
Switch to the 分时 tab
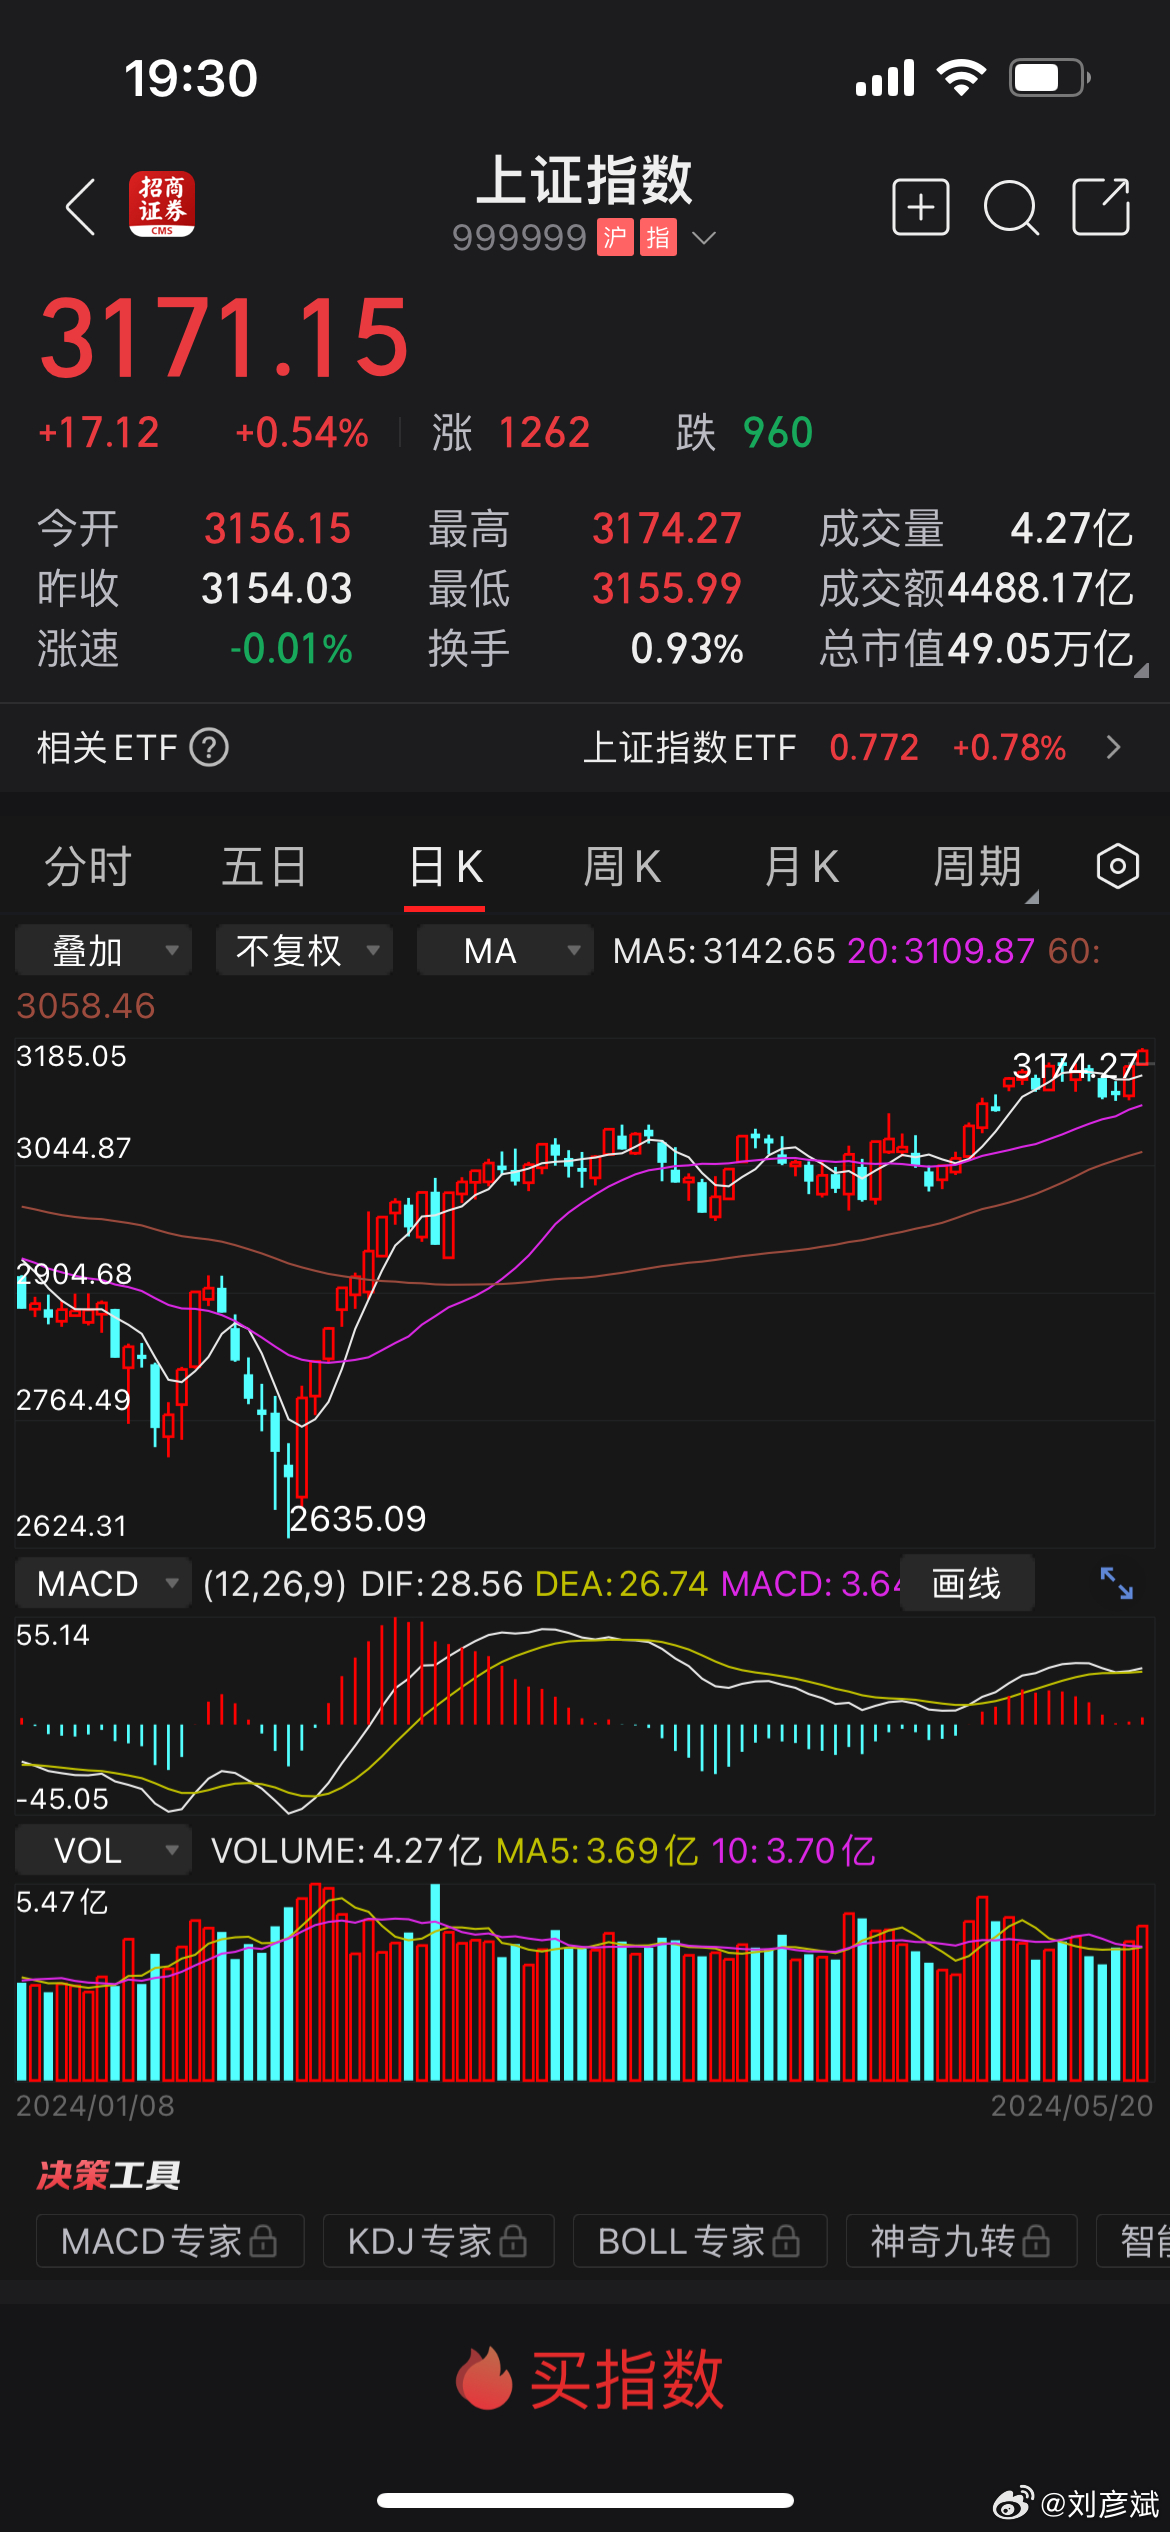point(88,866)
